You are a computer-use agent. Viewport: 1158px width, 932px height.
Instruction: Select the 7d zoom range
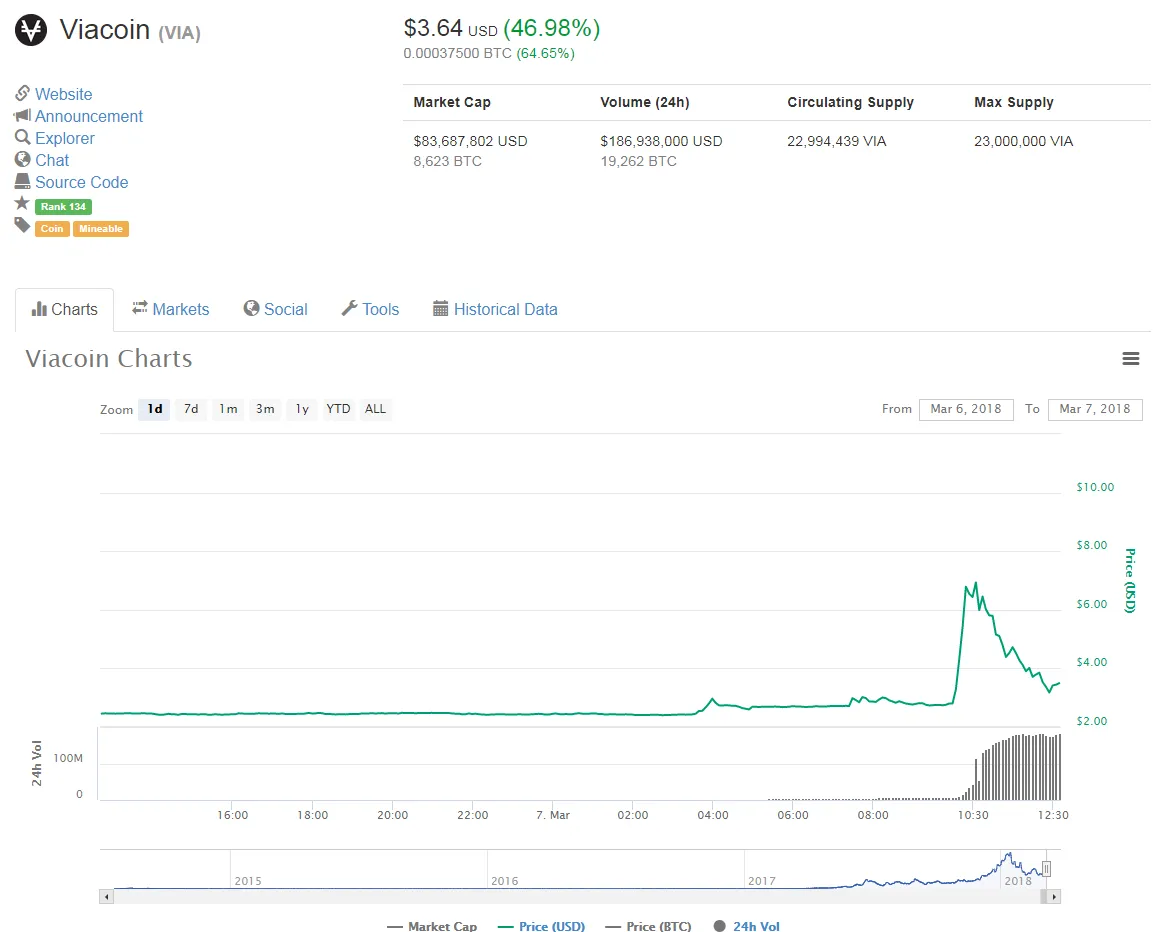pos(191,409)
